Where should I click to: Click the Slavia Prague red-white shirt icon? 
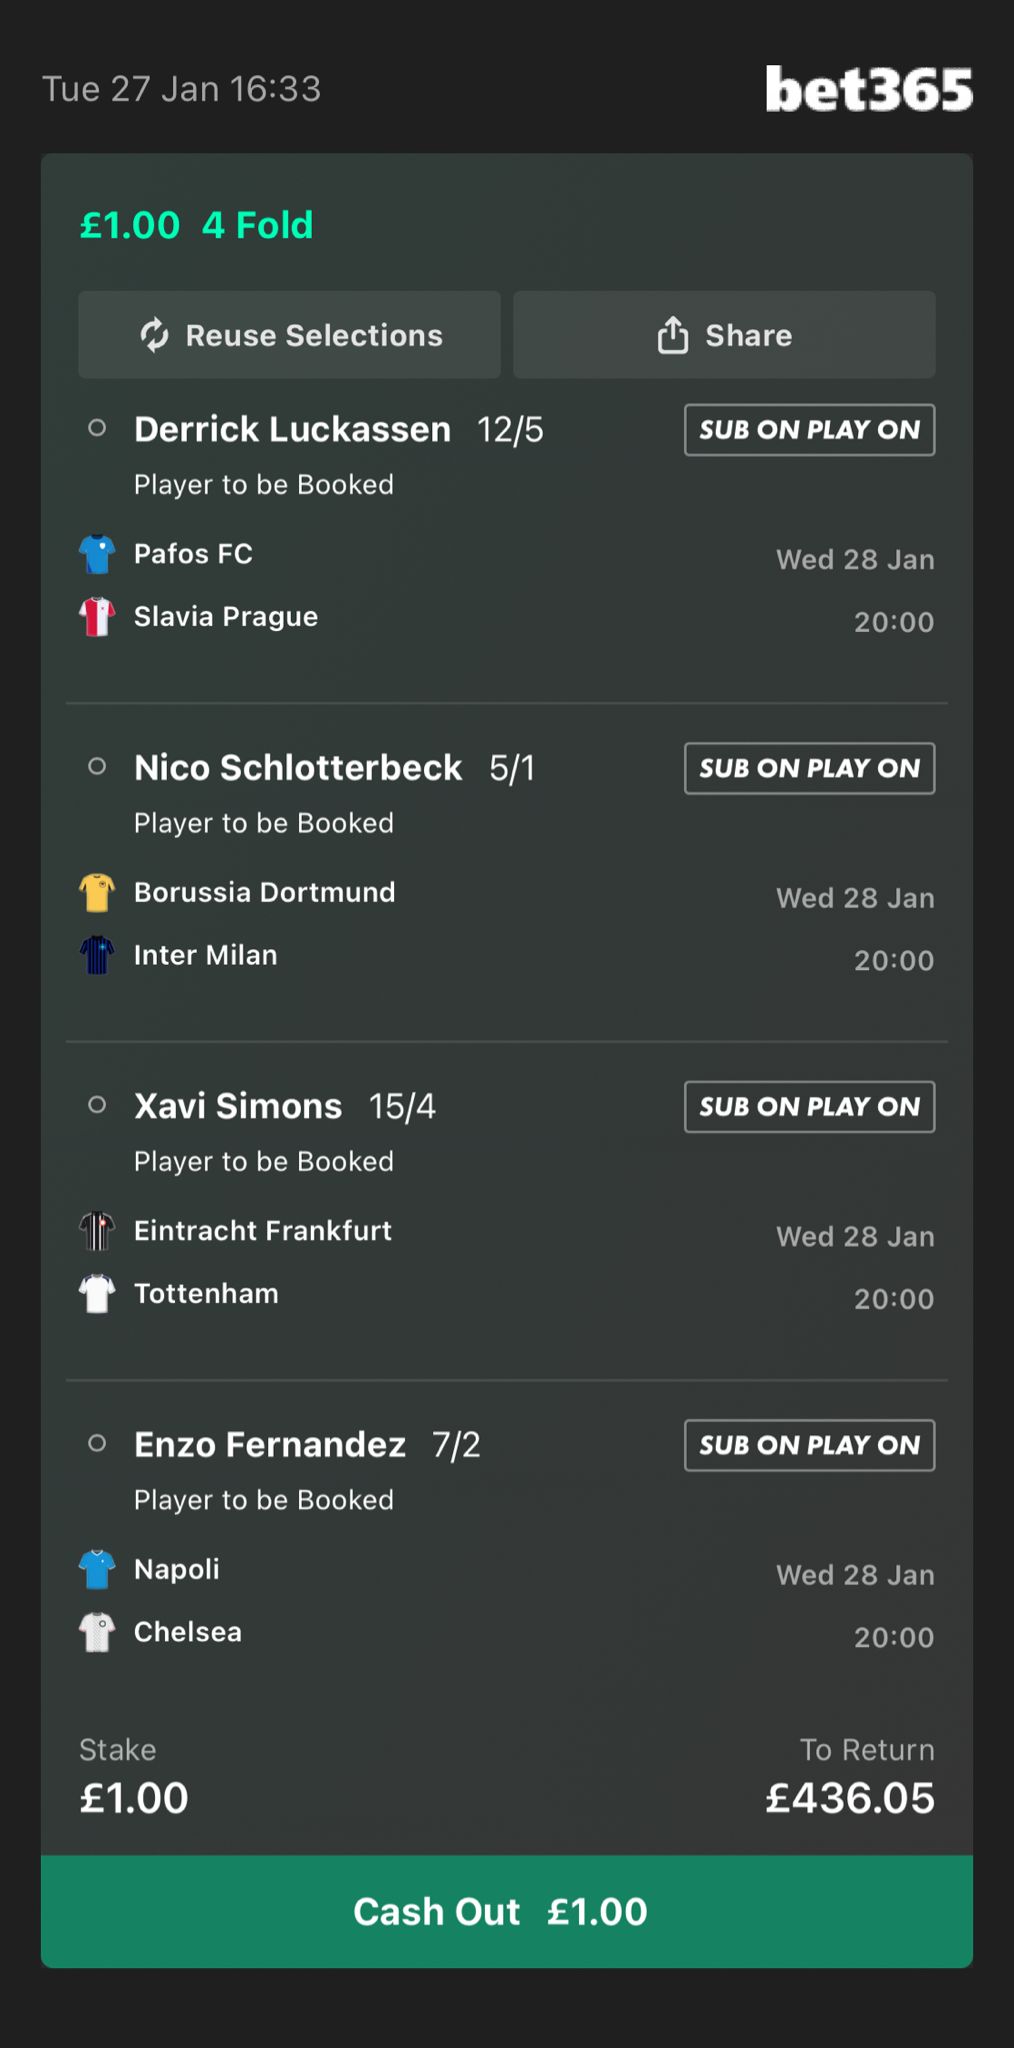click(x=97, y=617)
